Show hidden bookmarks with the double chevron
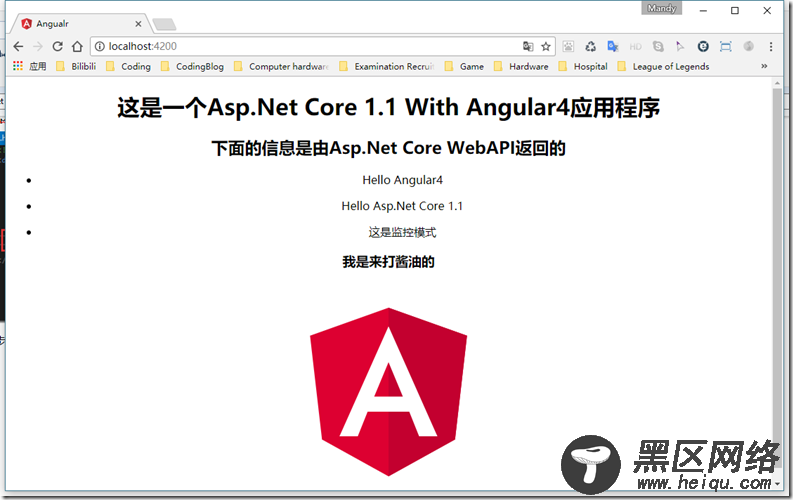The height and width of the screenshot is (500, 793). pyautogui.click(x=764, y=66)
